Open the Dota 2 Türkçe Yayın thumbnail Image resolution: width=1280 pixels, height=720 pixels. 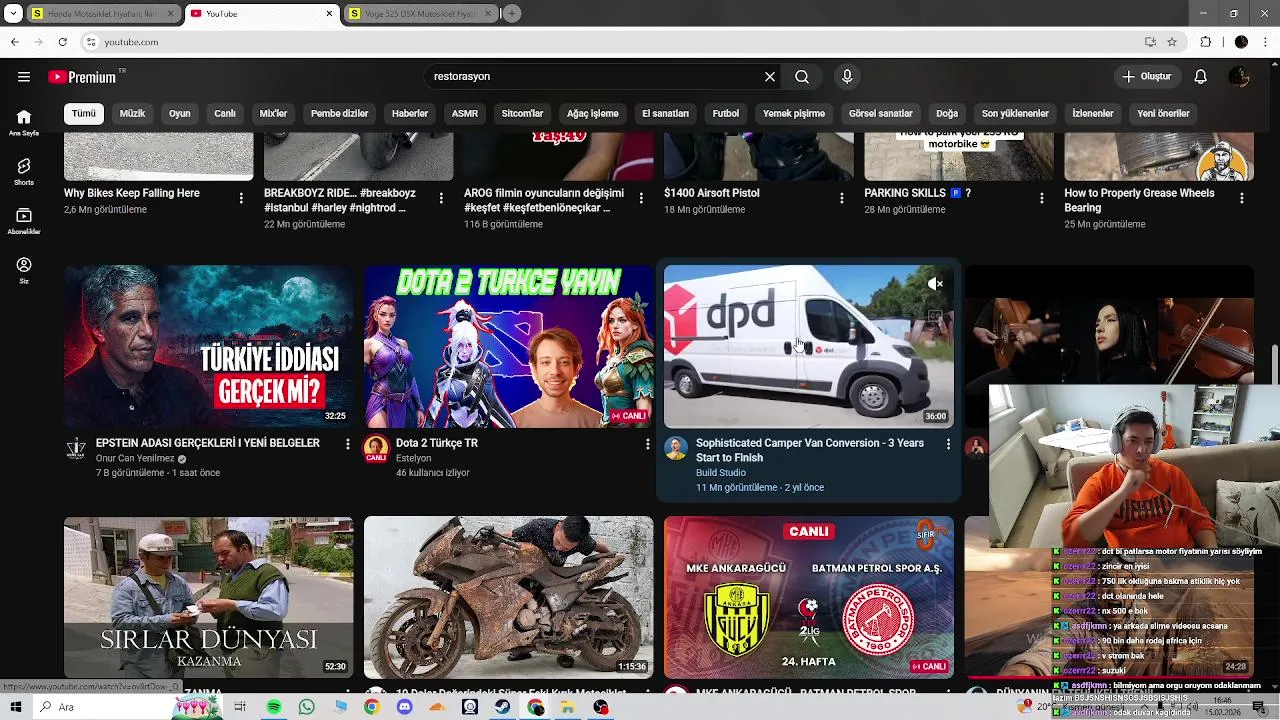[508, 346]
